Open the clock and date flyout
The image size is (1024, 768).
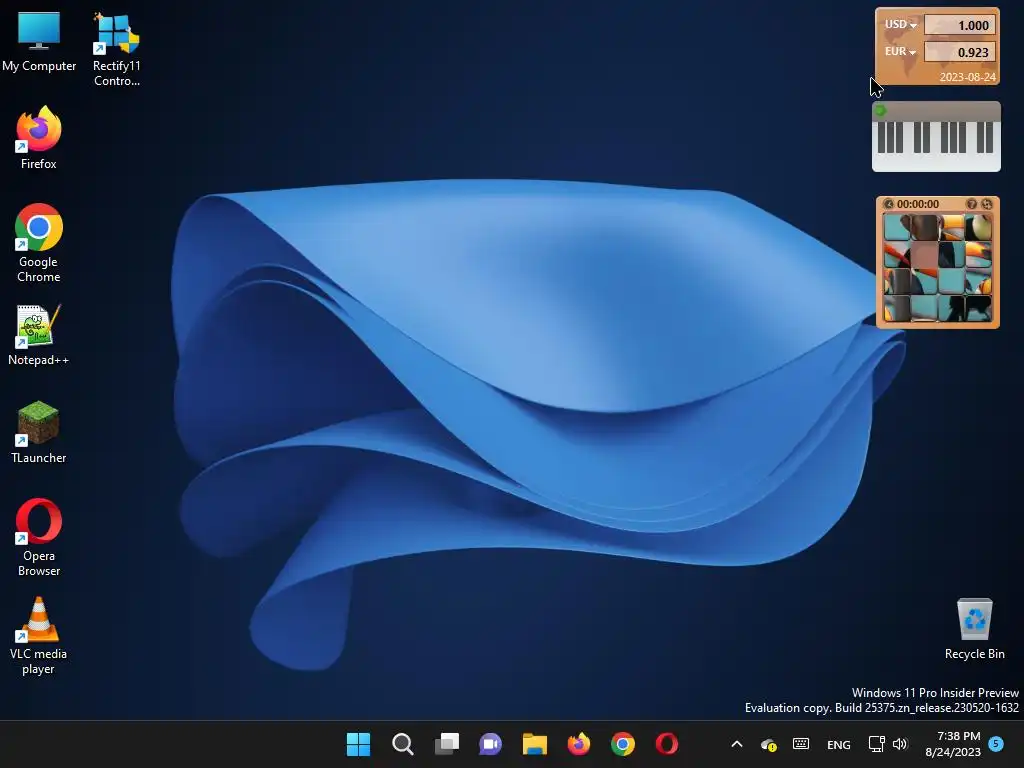953,744
